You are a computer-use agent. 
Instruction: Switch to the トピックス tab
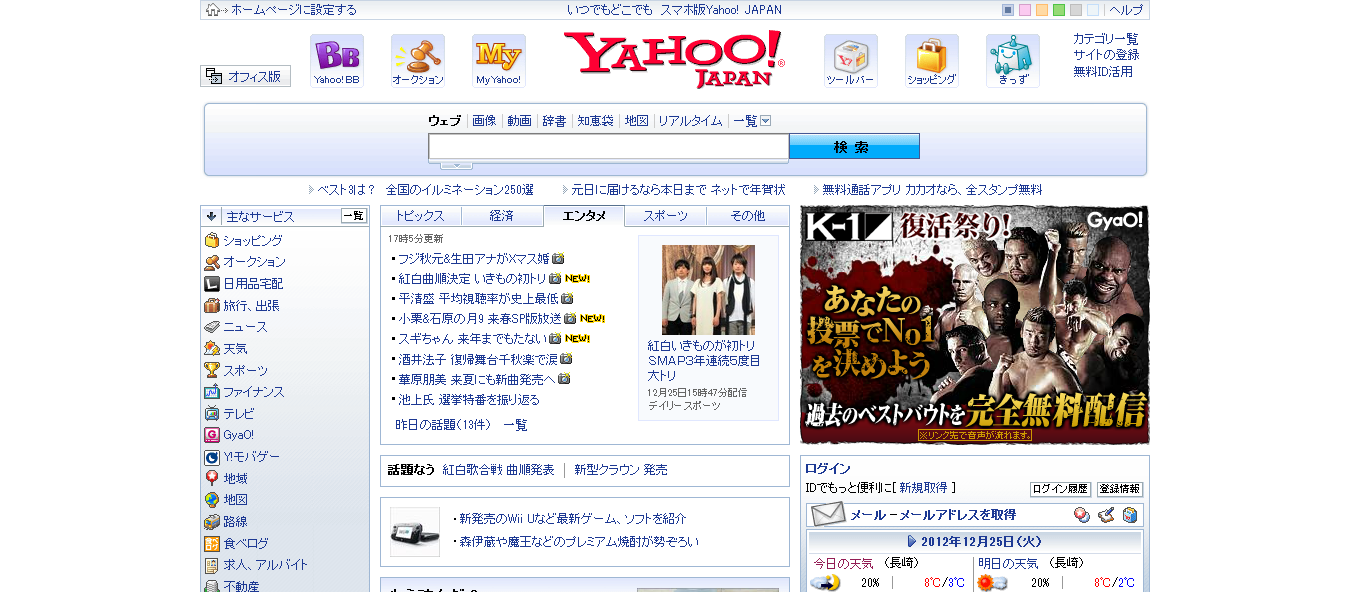pos(421,216)
